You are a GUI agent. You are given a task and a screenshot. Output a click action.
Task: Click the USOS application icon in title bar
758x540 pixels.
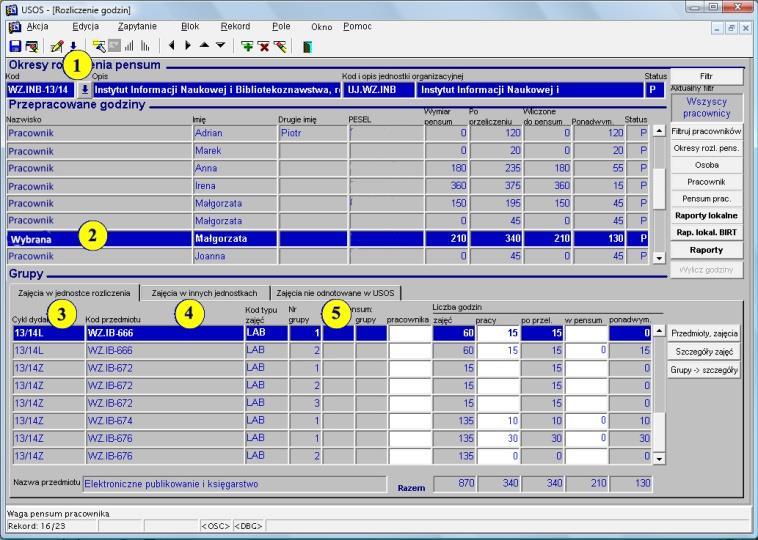tap(12, 9)
